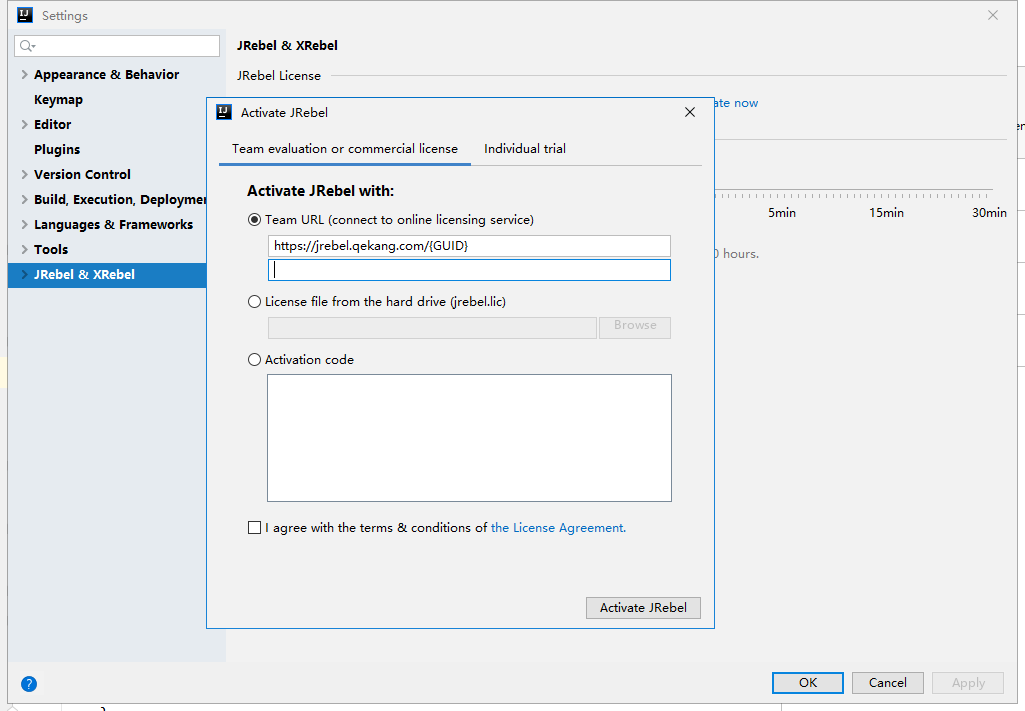Screen dimensions: 1025x711
Task: Click the IntelliJ icon in Settings titlebar
Action: (25, 15)
